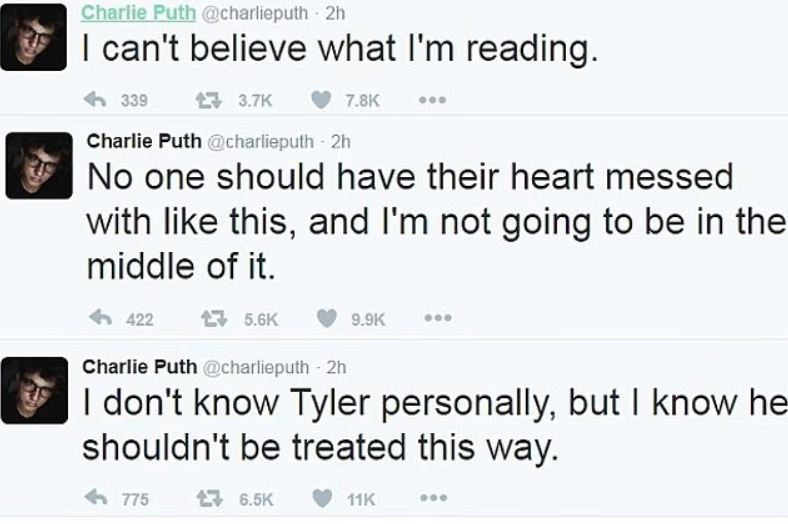Click the @charlieputh handle on the first tweet
This screenshot has width=788, height=524.
click(255, 13)
